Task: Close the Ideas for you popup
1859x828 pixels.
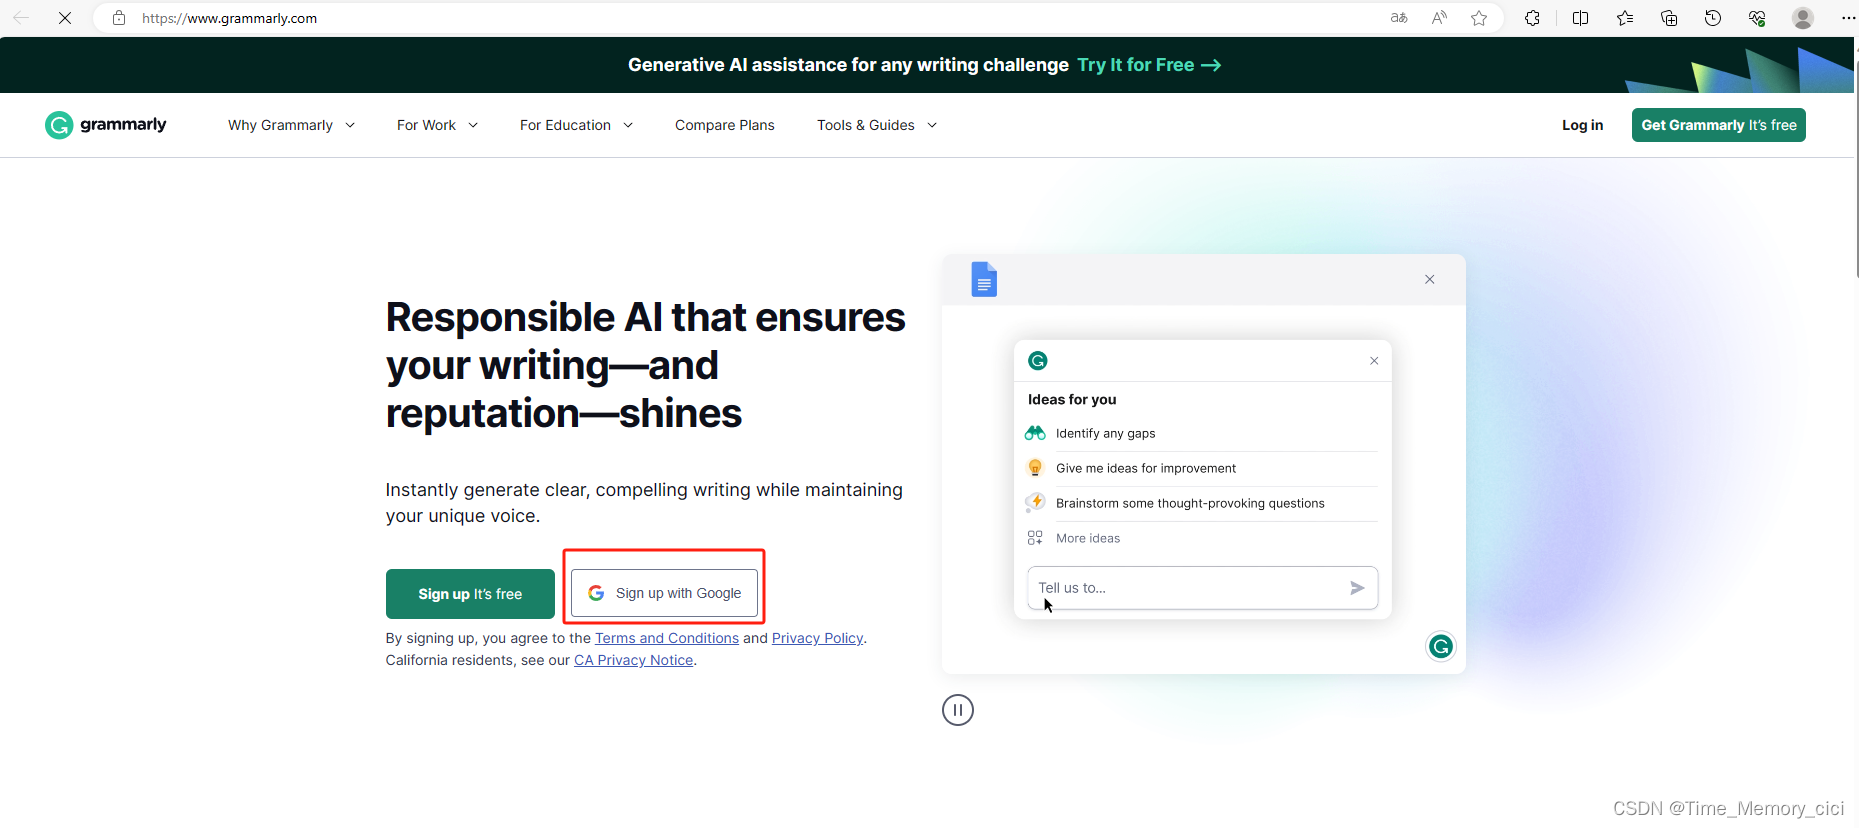Action: click(x=1374, y=361)
